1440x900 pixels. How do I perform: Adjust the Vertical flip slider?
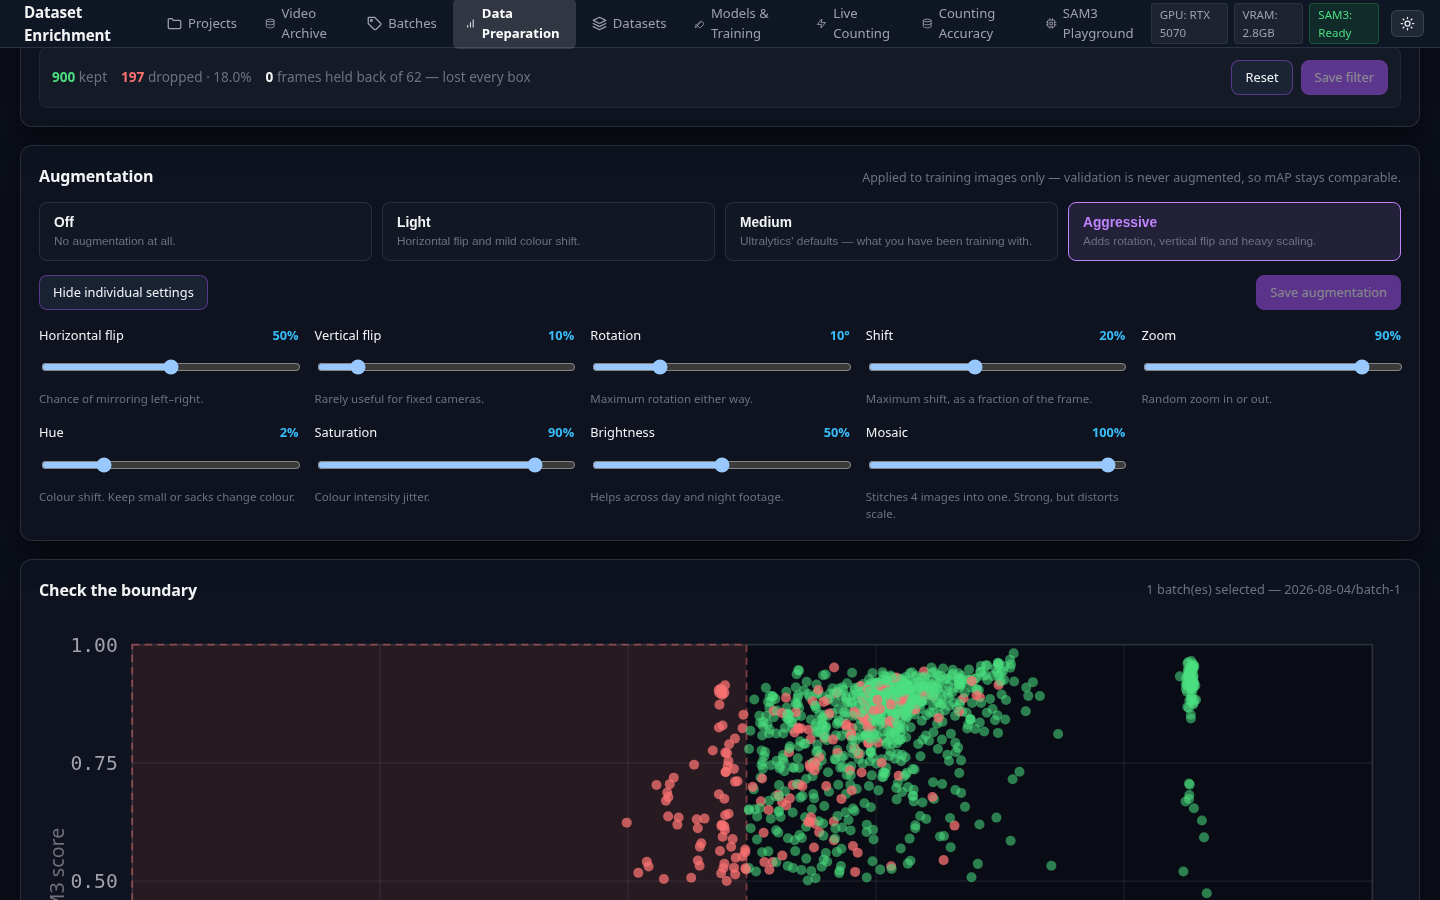pos(445,367)
